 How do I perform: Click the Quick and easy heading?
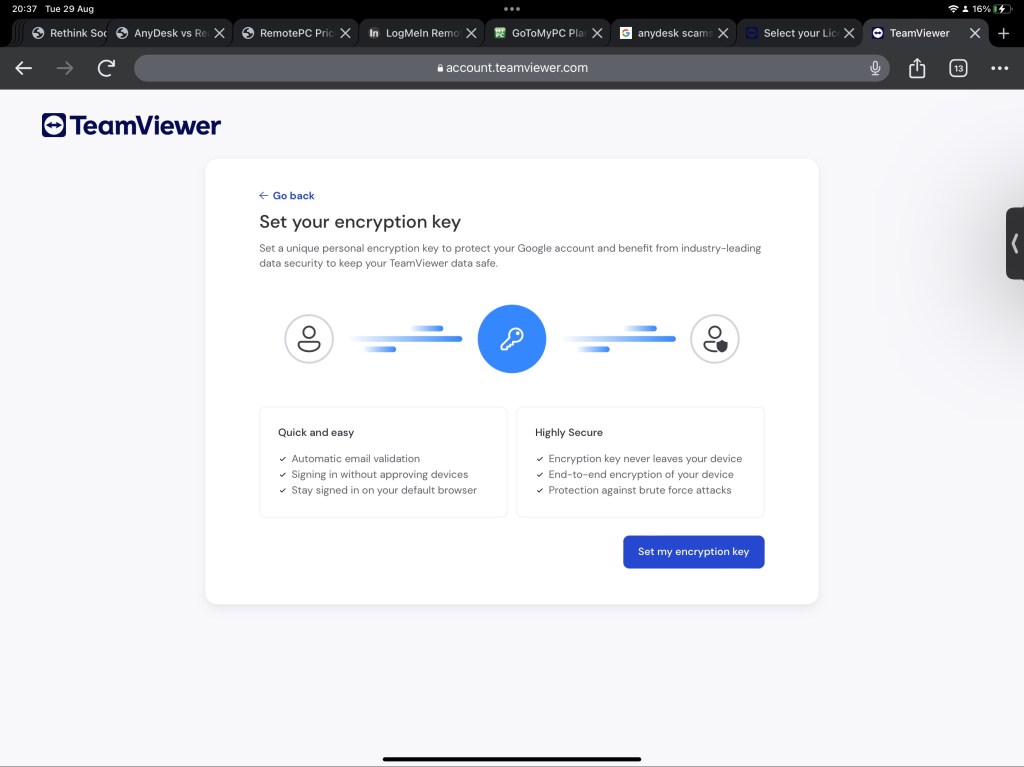tap(316, 432)
